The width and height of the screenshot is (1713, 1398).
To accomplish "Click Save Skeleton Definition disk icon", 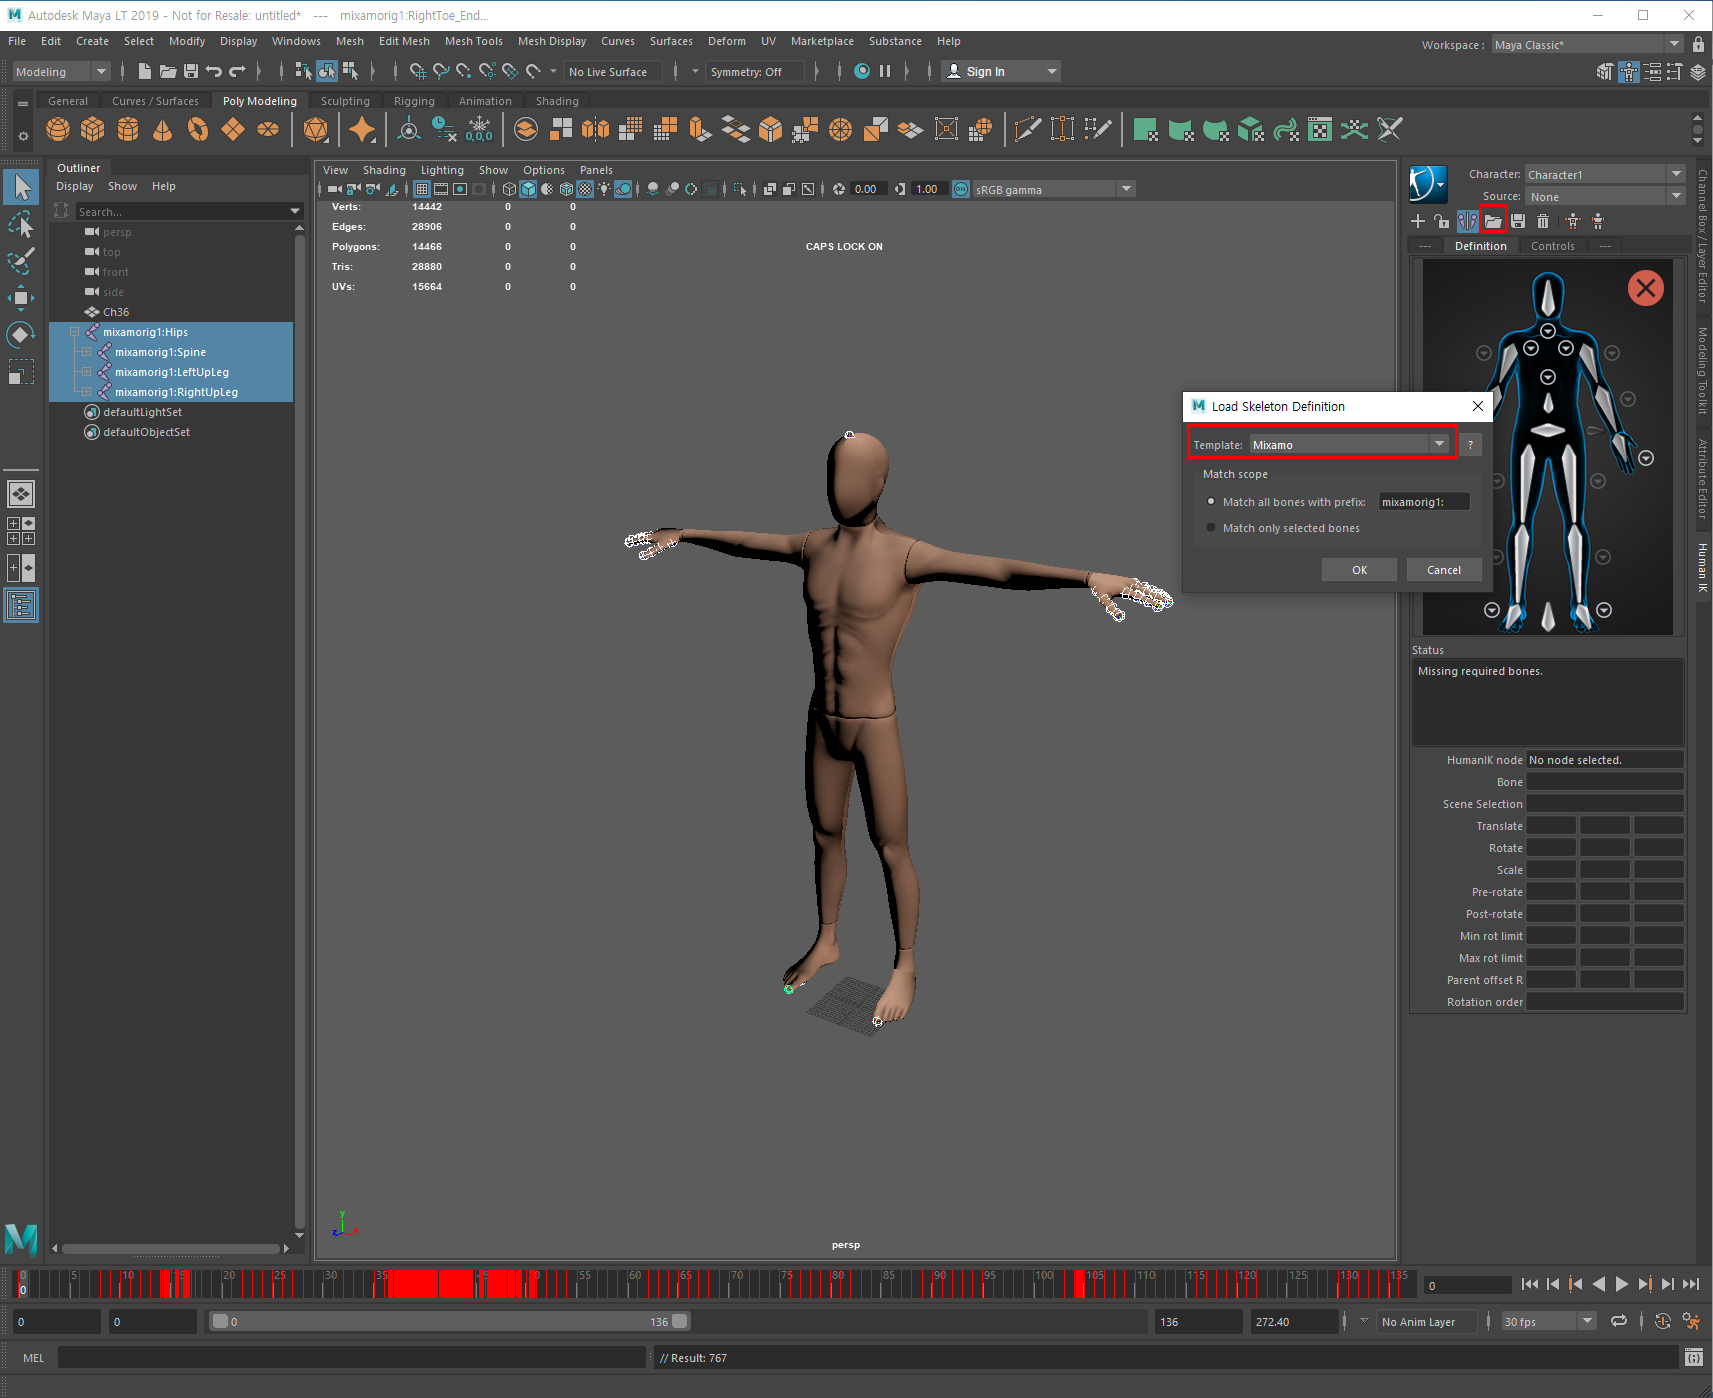I will 1518,221.
